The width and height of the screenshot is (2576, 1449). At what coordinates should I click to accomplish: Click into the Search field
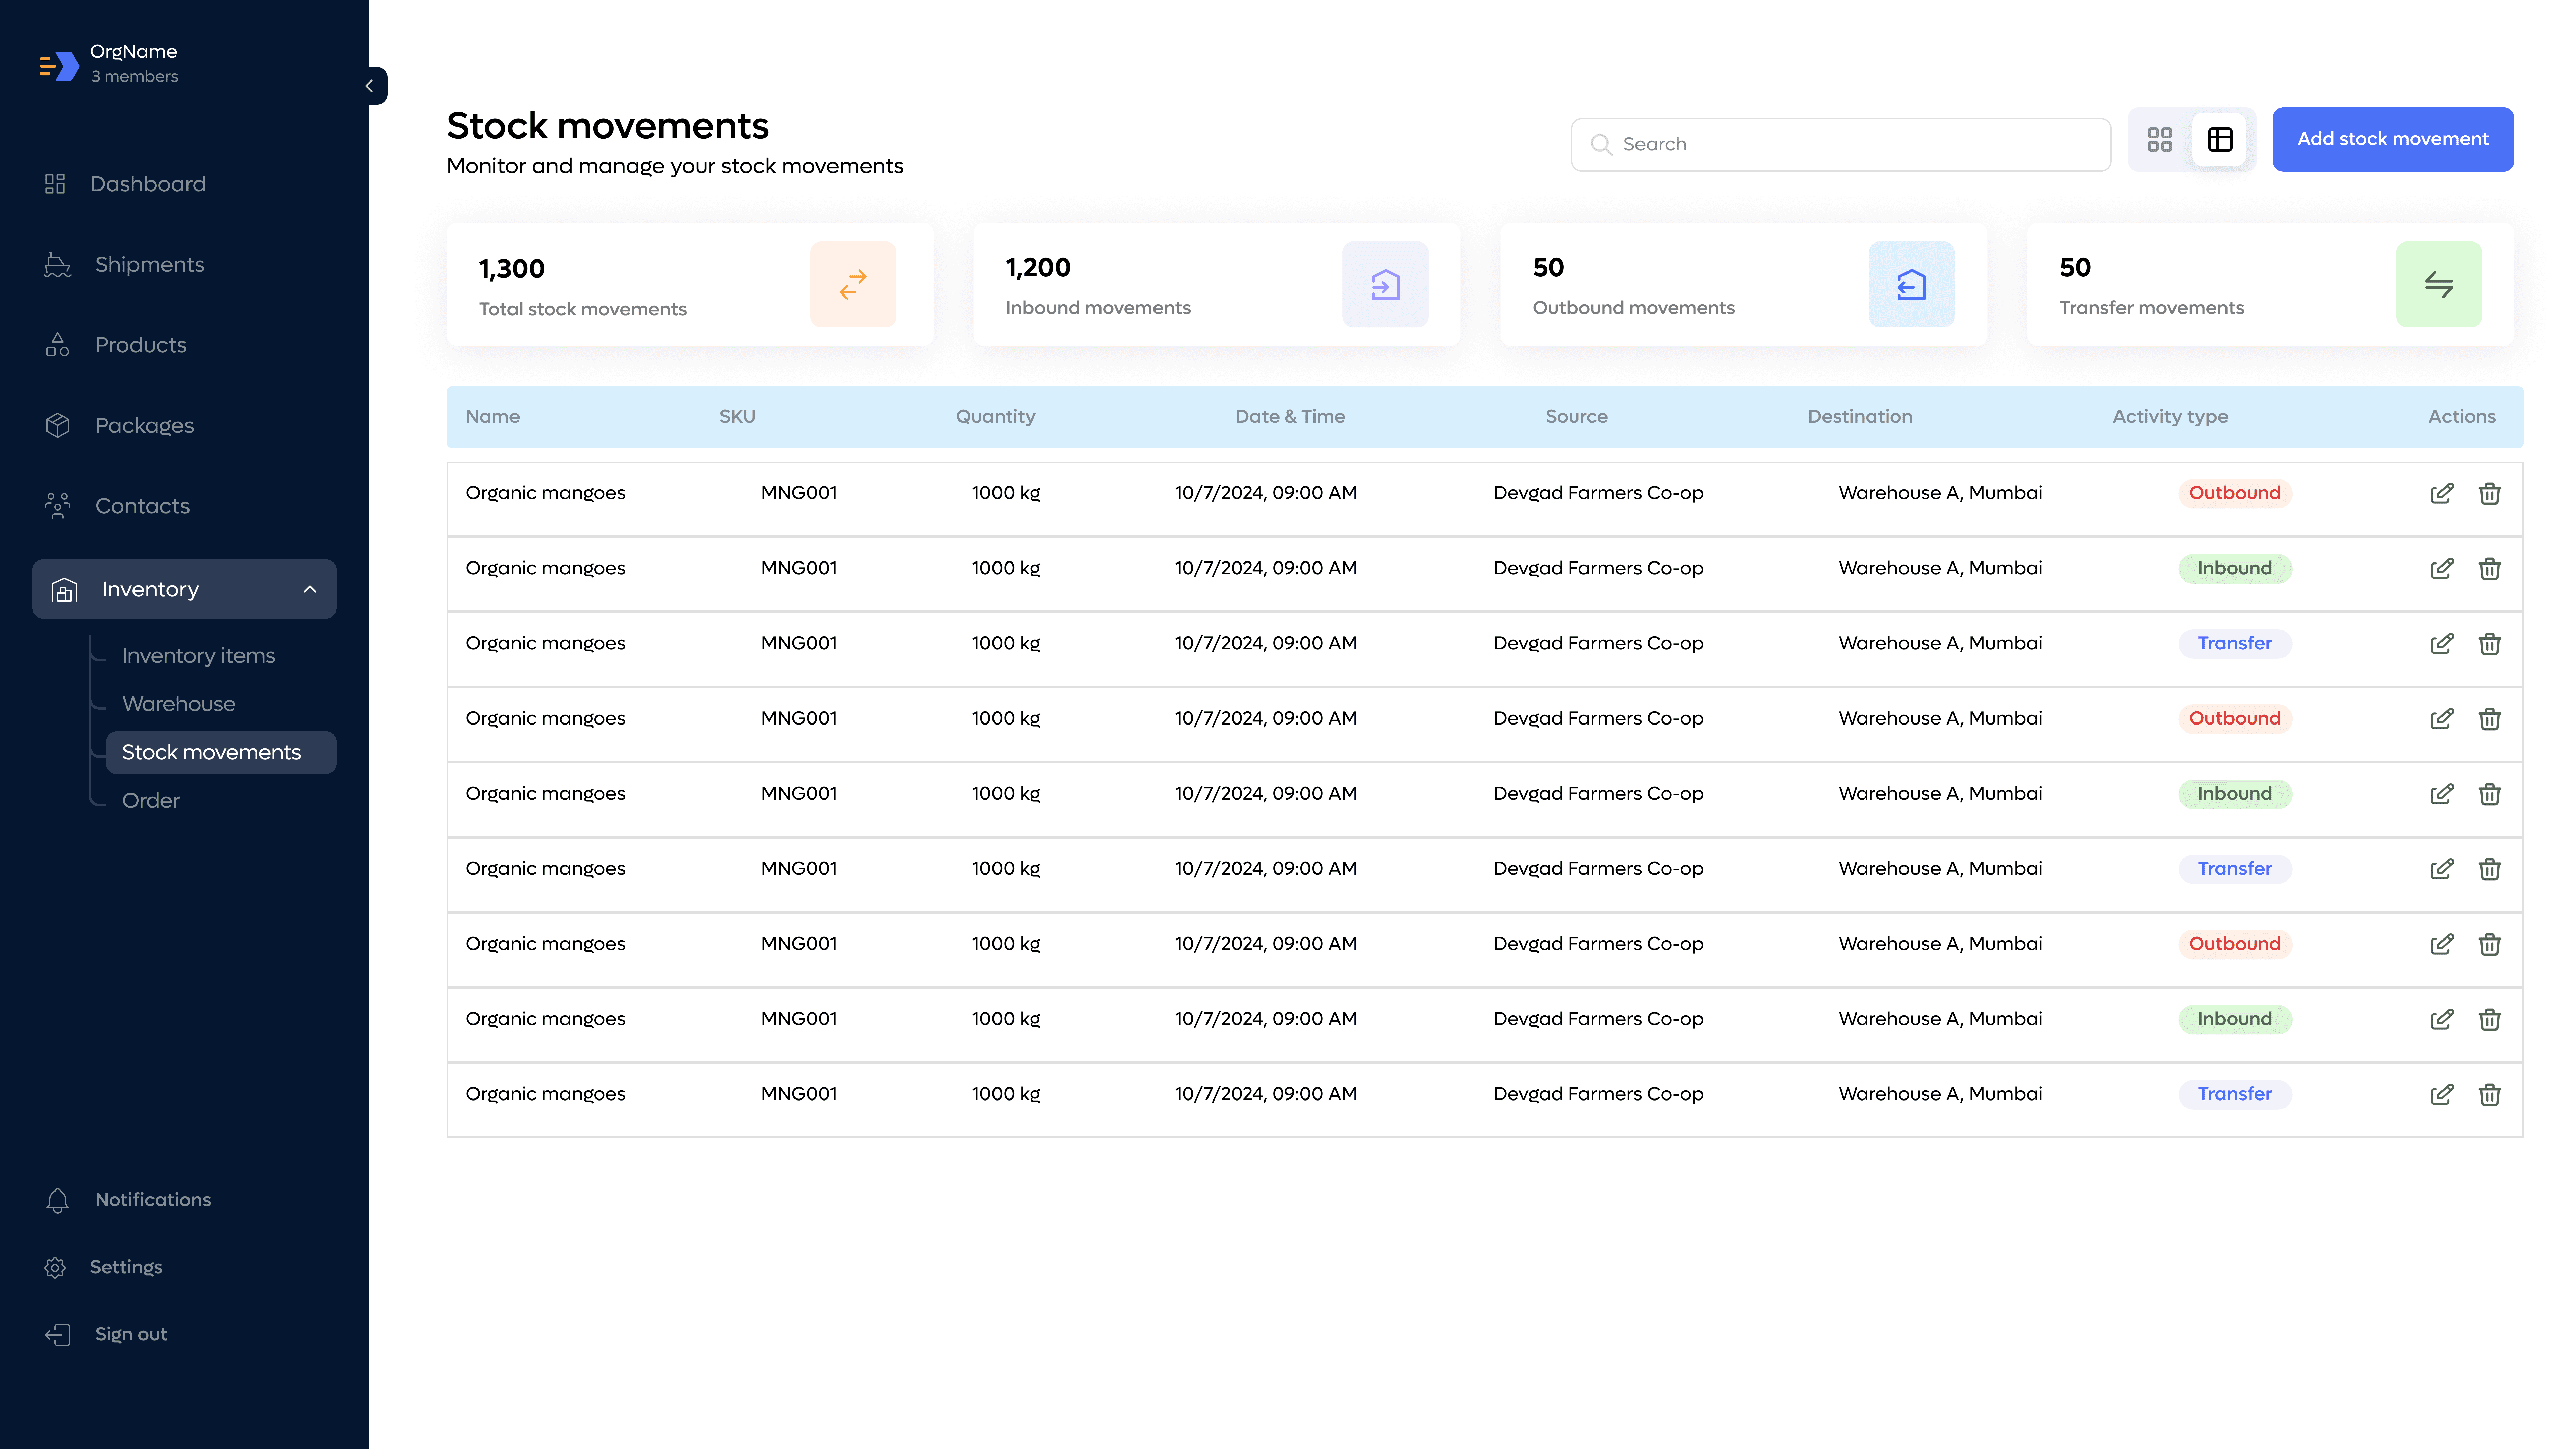click(x=1840, y=144)
